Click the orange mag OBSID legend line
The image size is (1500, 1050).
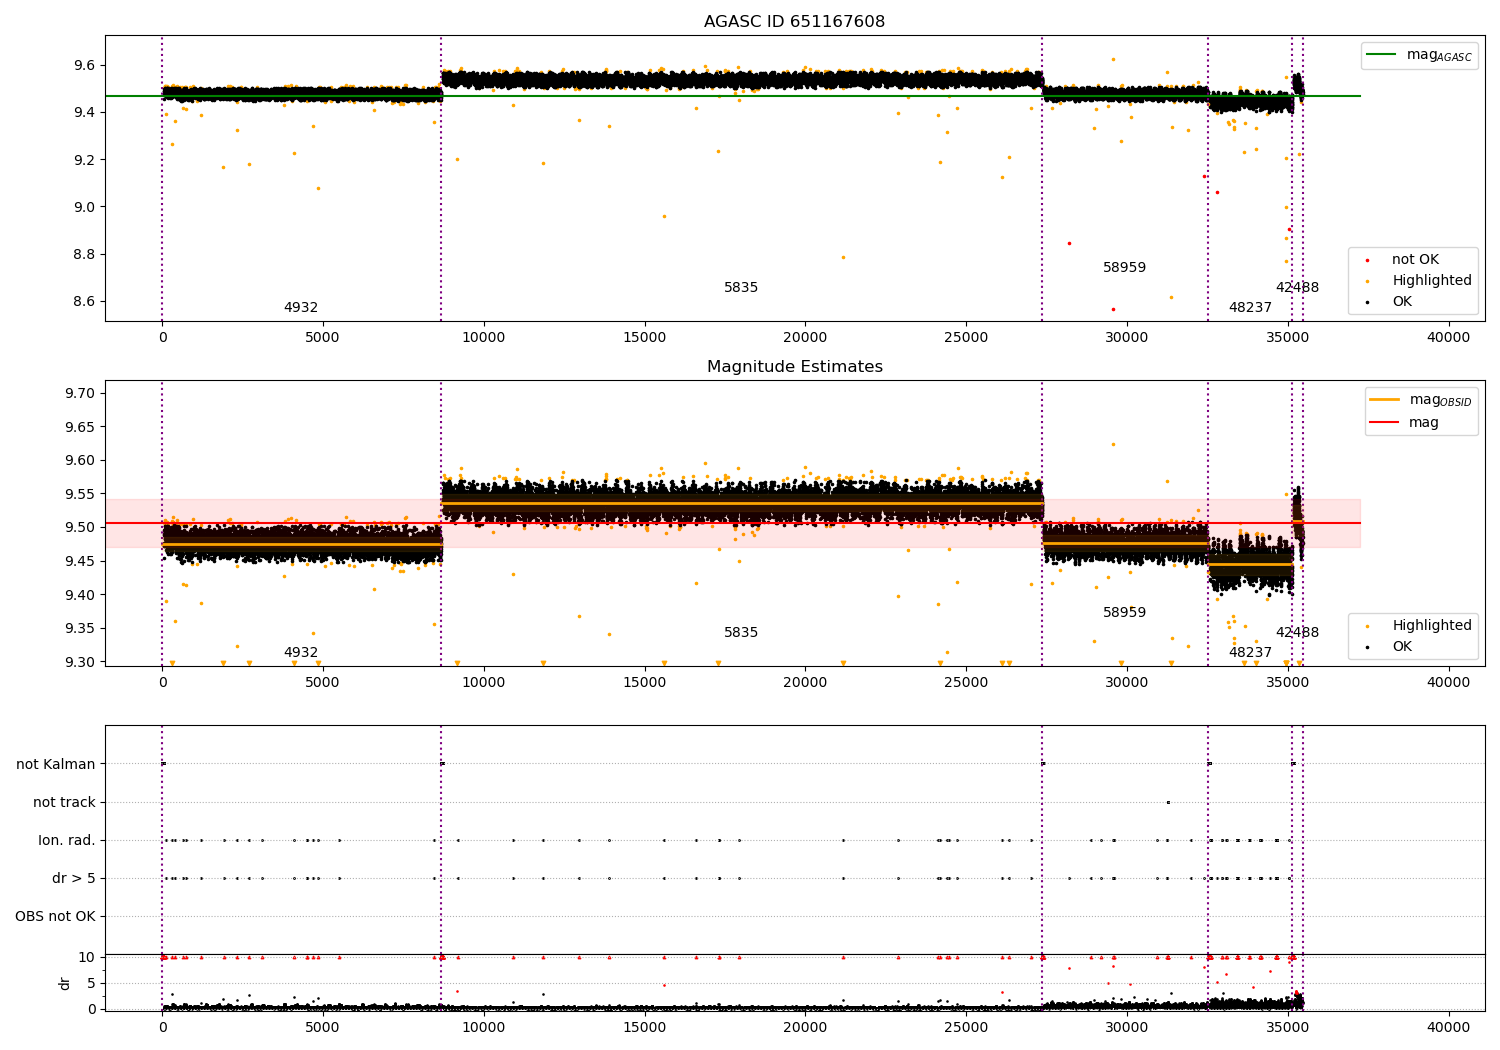pyautogui.click(x=1384, y=400)
